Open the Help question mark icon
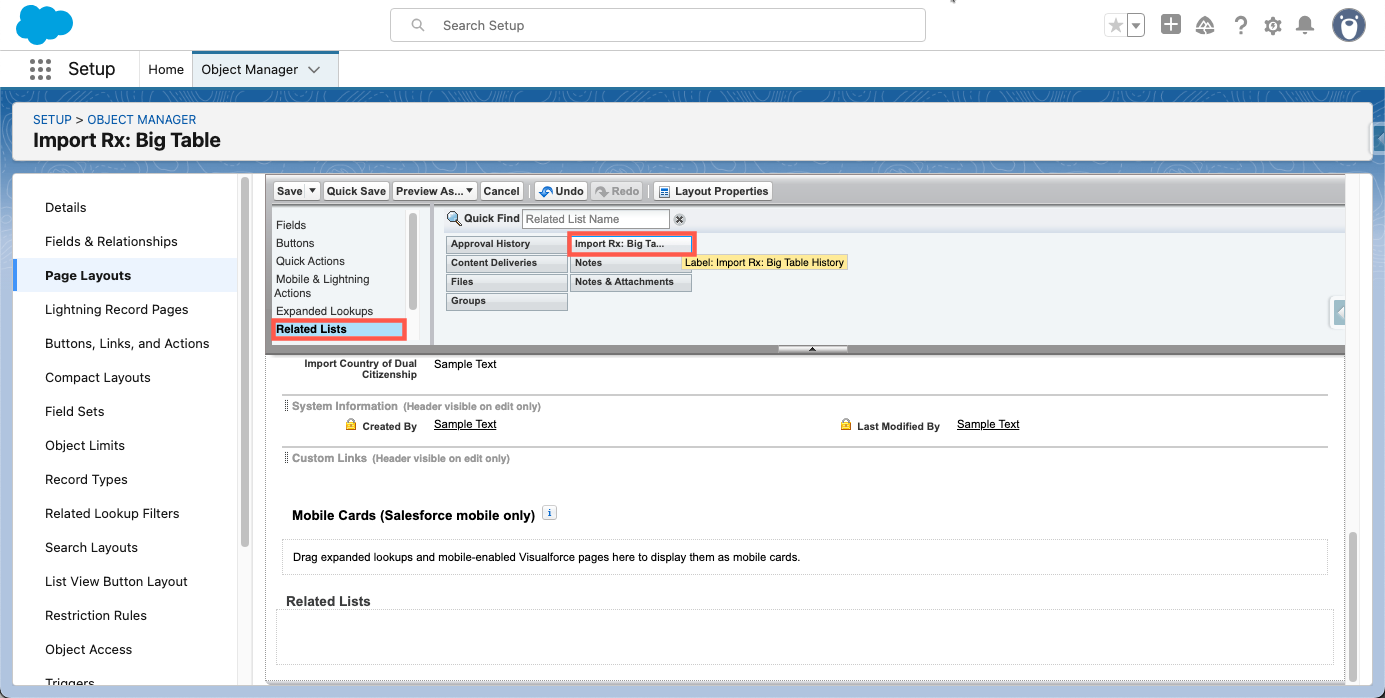The height and width of the screenshot is (698, 1385). pos(1240,26)
